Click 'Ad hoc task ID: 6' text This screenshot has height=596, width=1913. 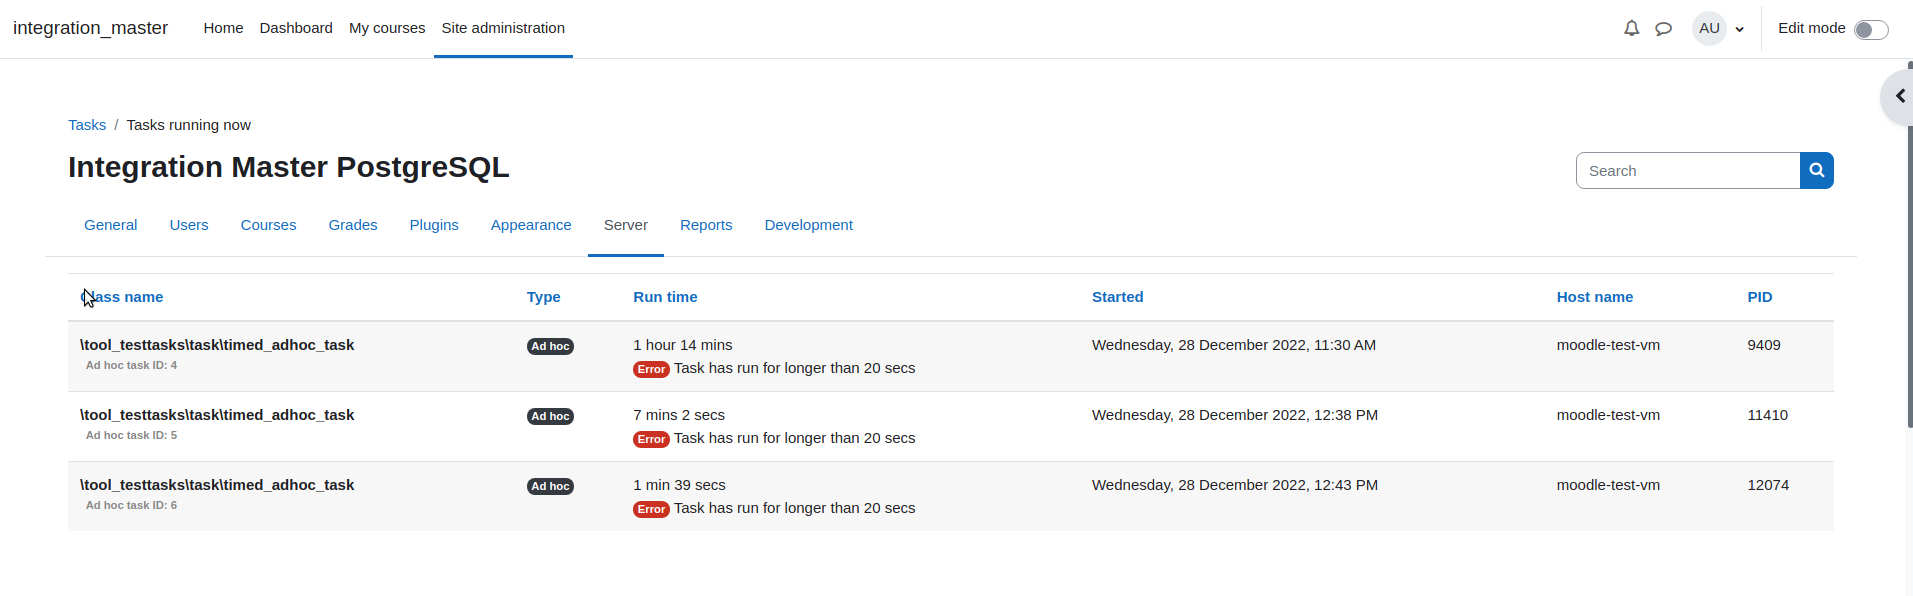point(131,505)
